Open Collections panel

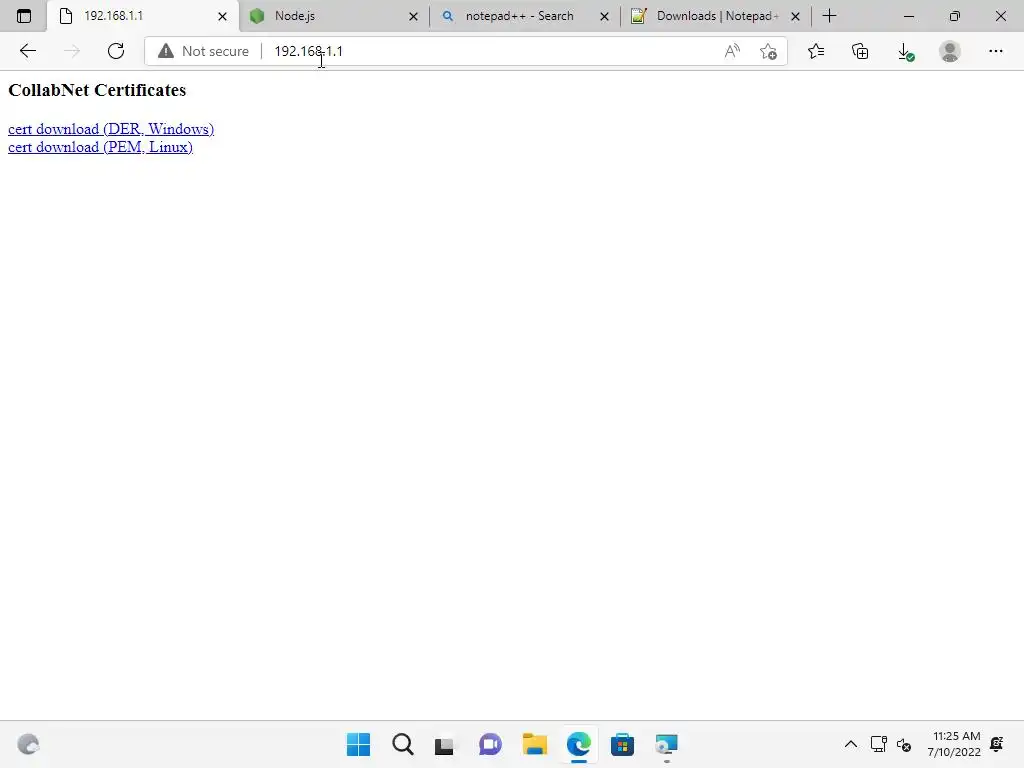860,51
